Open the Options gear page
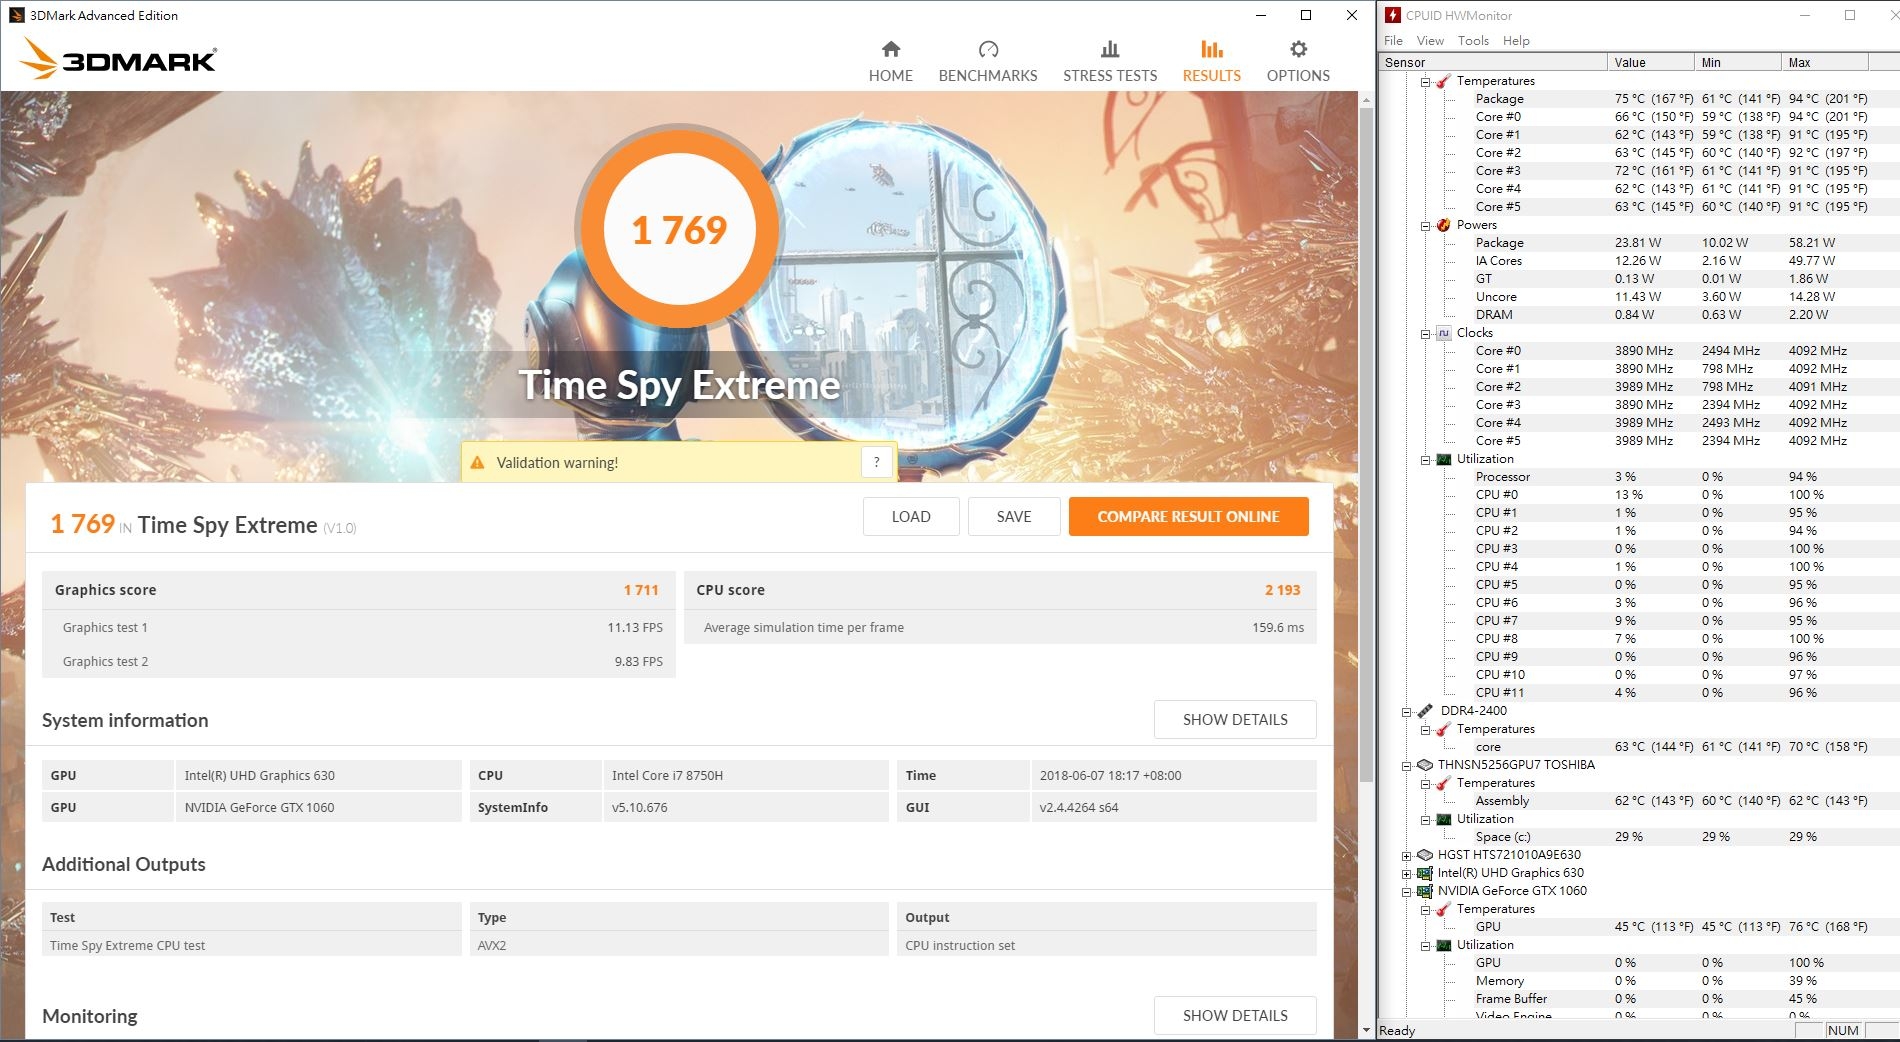The image size is (1900, 1042). click(1298, 61)
